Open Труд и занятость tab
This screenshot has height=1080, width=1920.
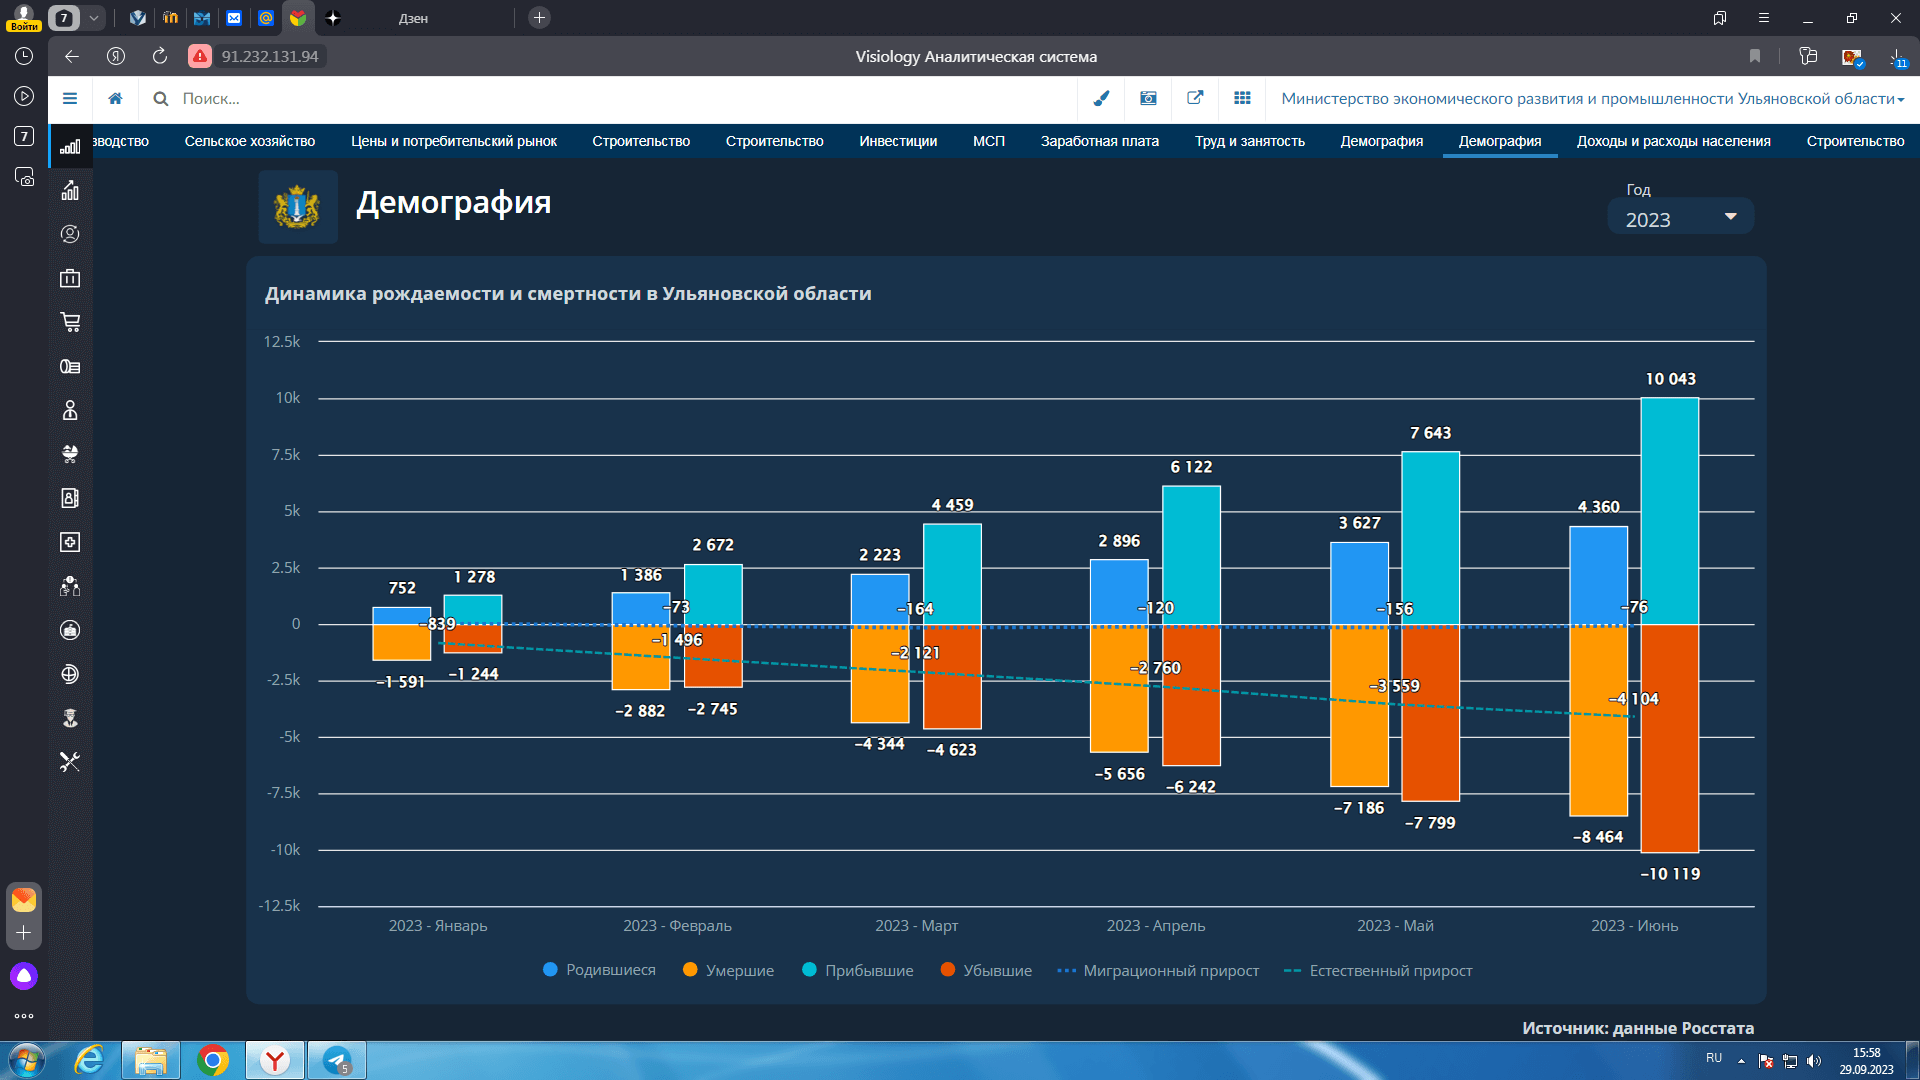1250,141
